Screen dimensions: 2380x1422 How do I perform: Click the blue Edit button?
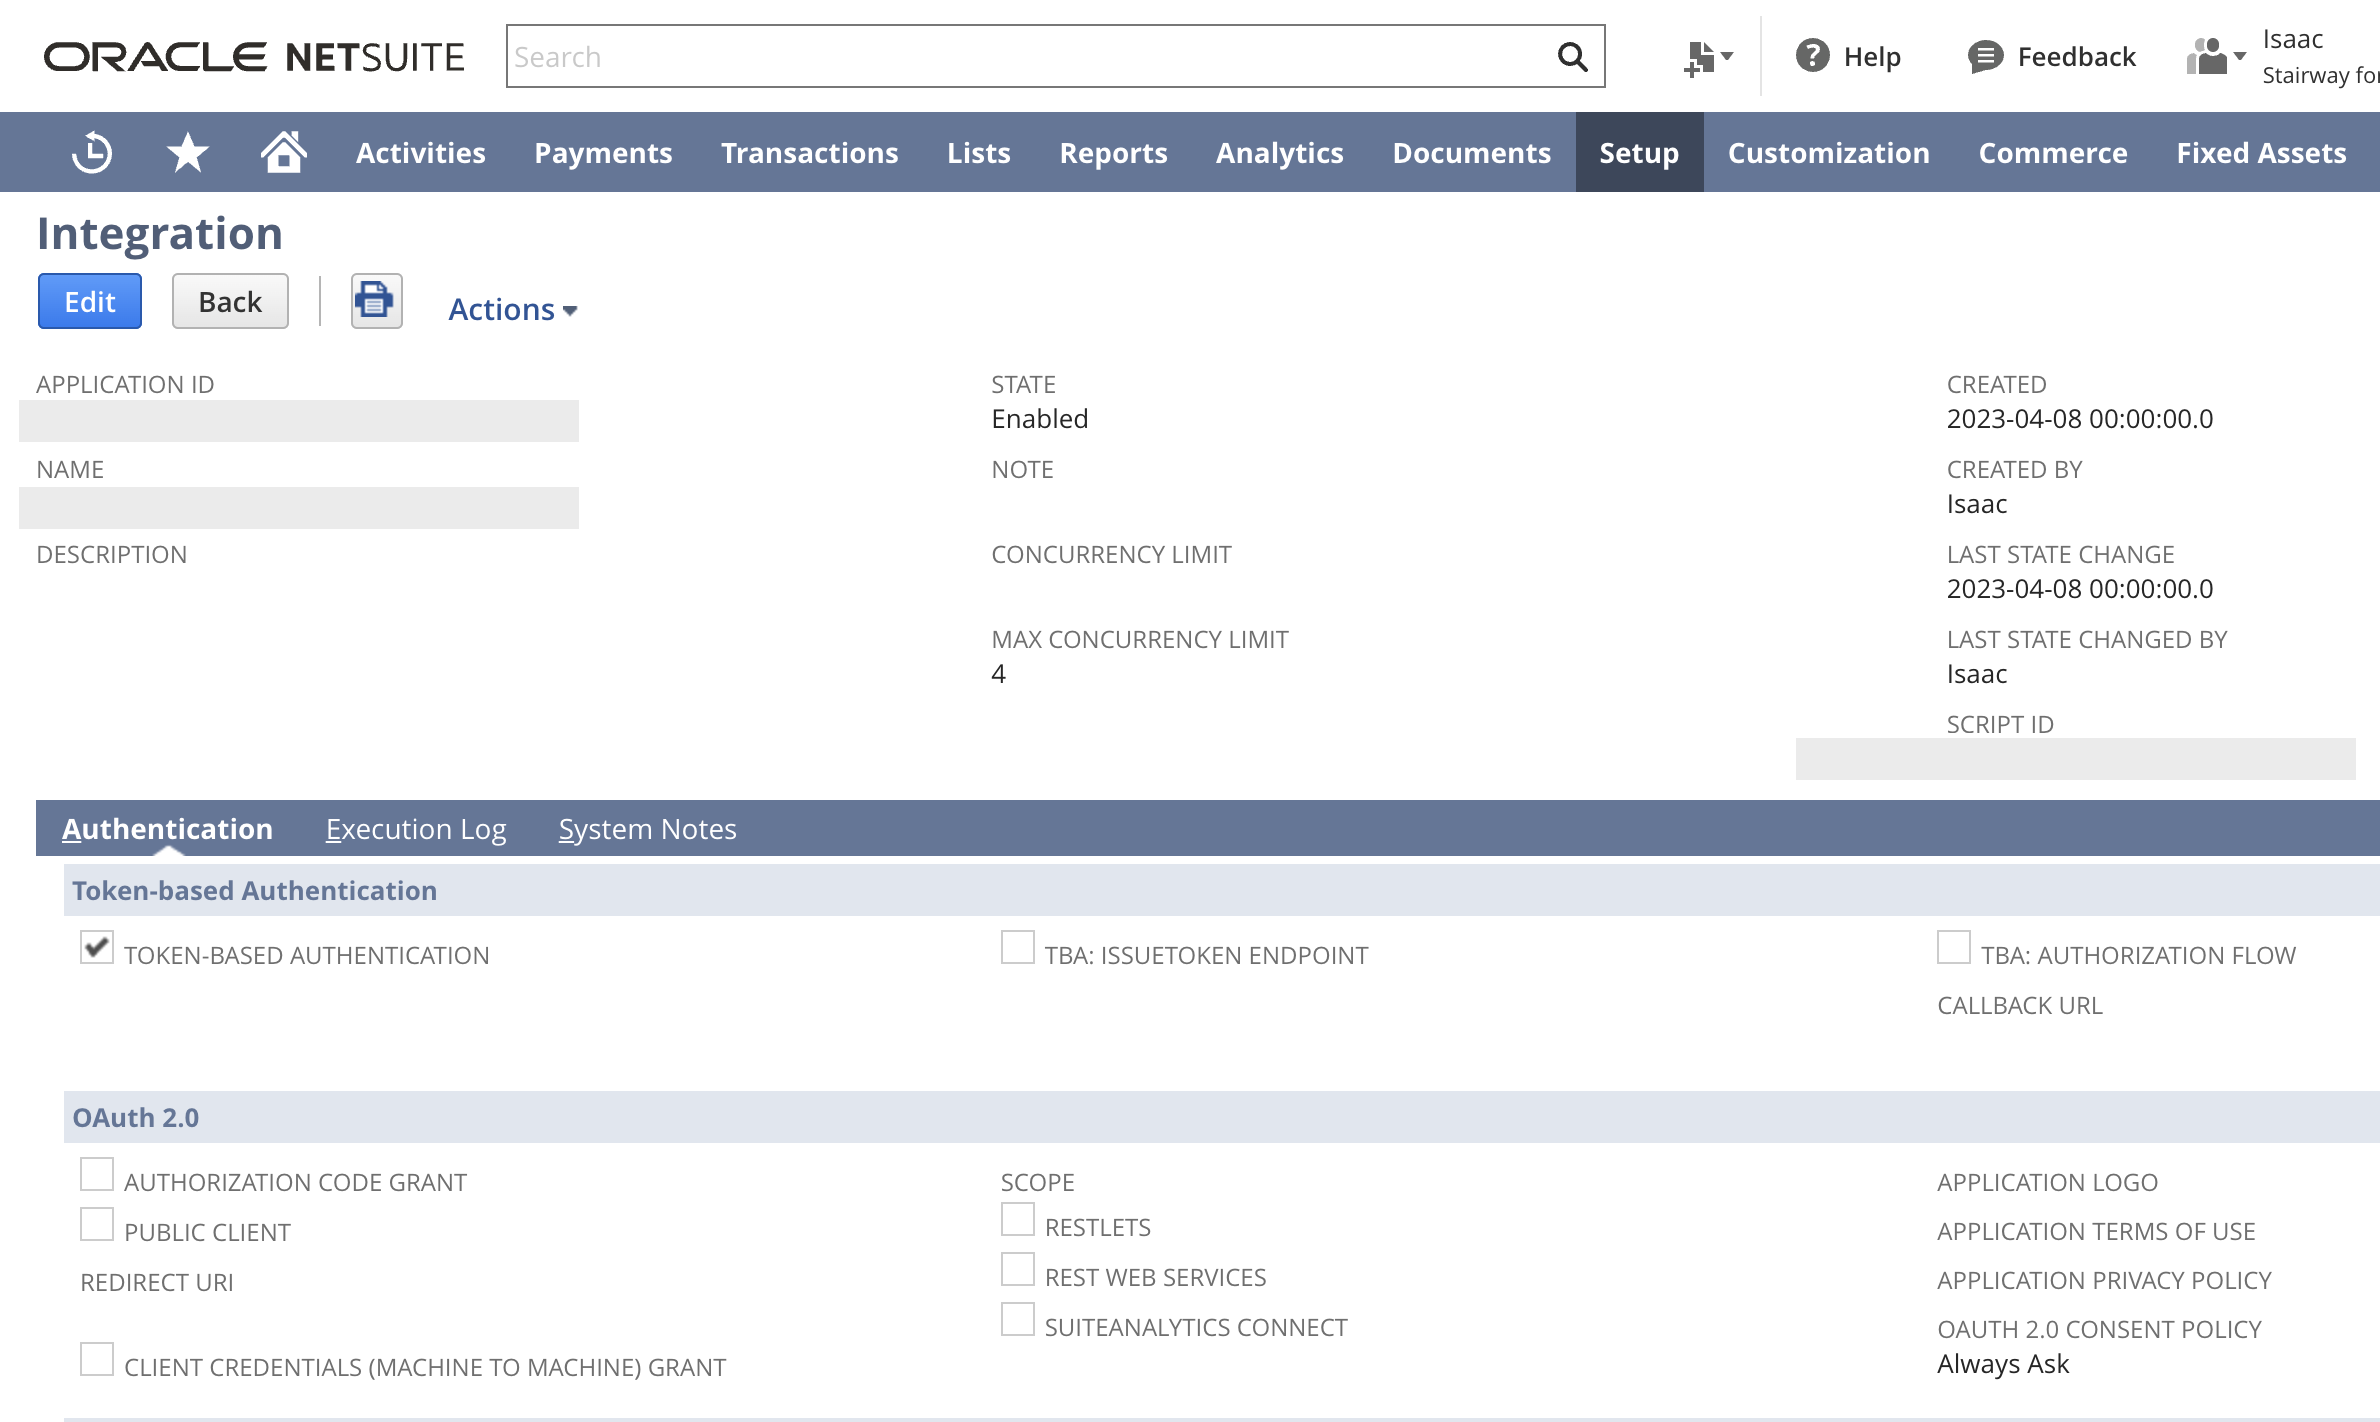[90, 301]
